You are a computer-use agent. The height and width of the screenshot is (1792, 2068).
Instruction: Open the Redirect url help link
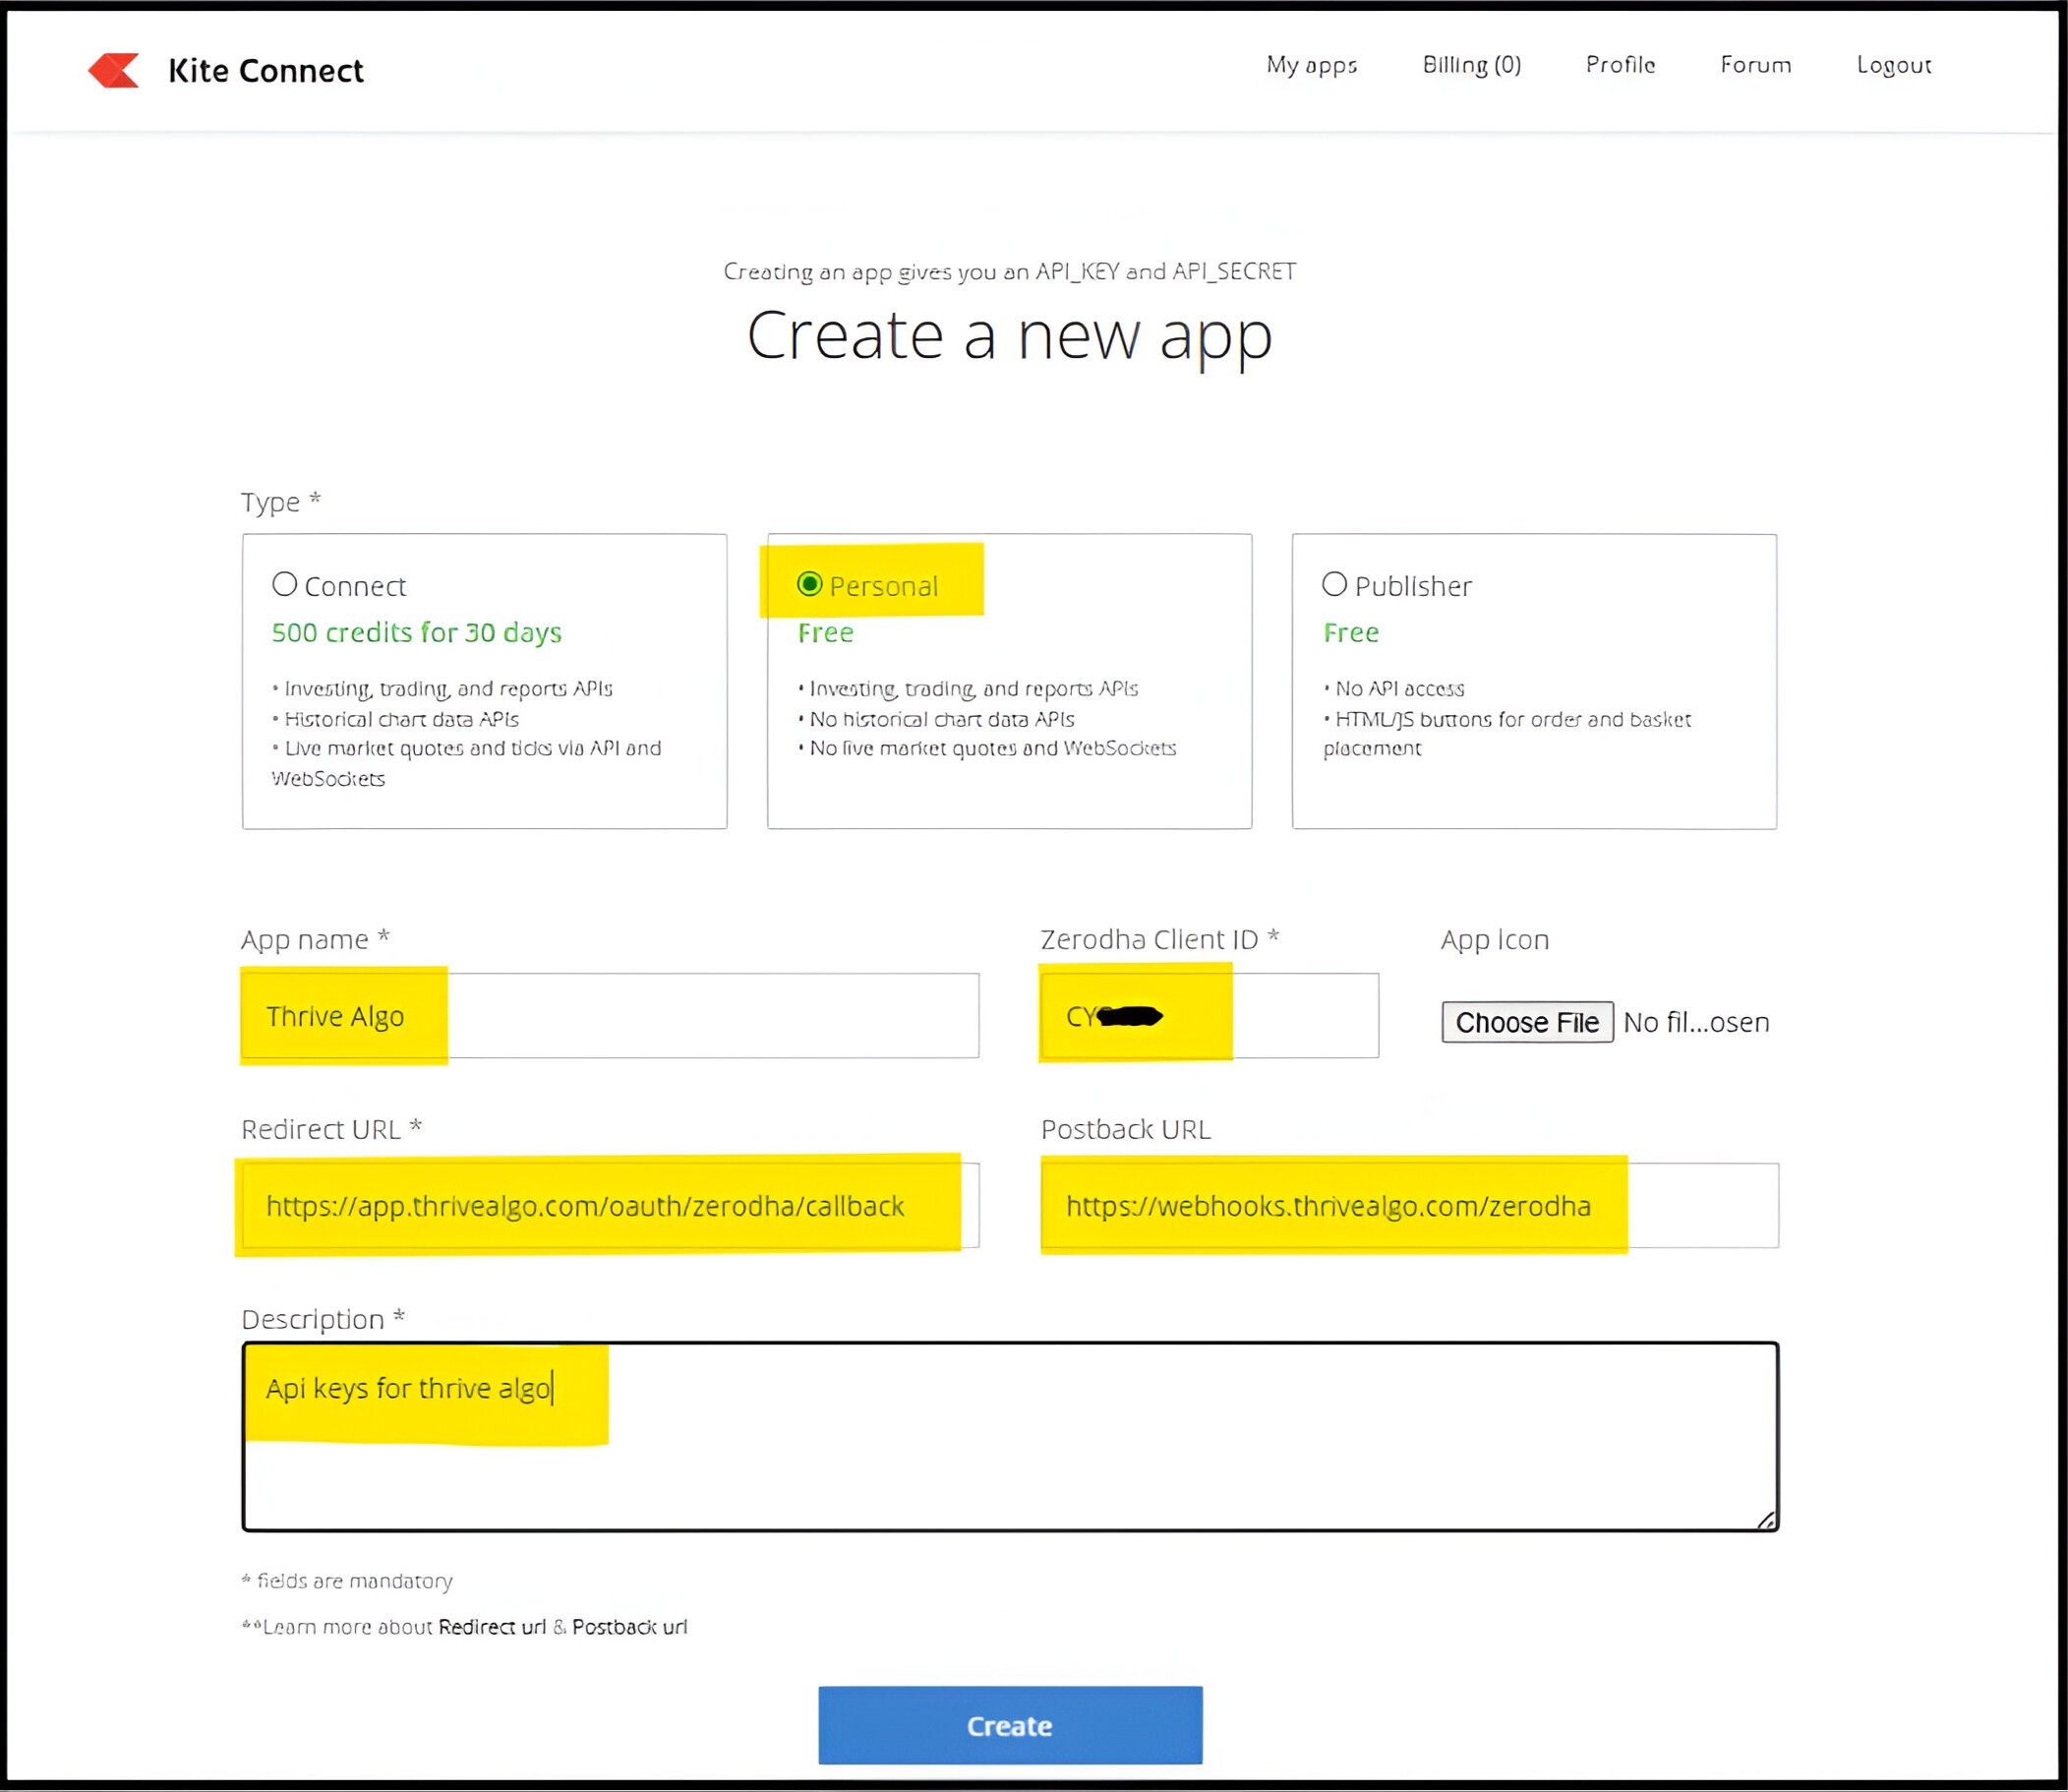[x=492, y=1627]
